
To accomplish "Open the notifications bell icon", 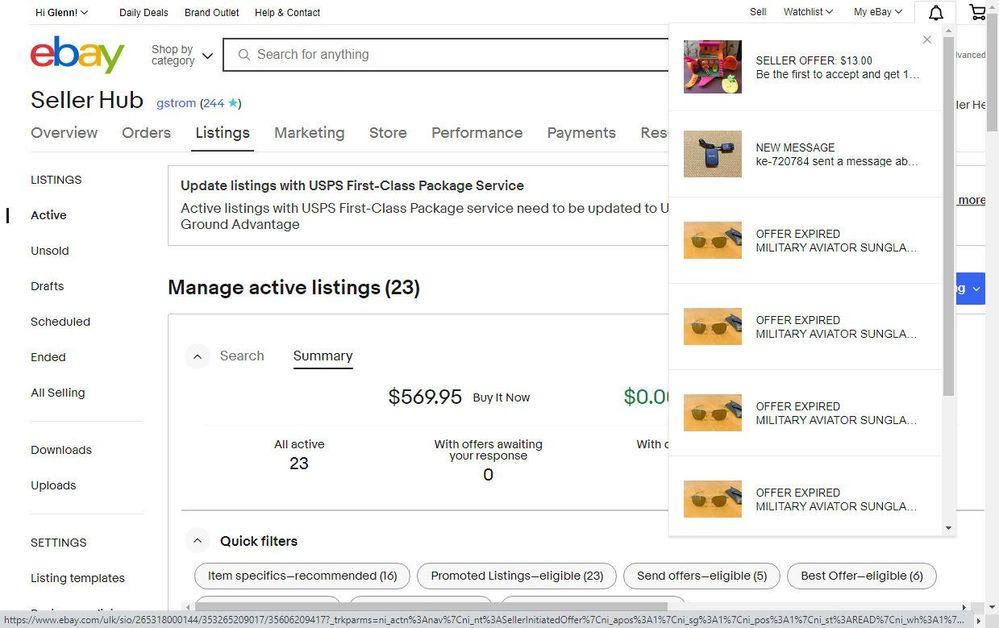I will click(x=935, y=13).
